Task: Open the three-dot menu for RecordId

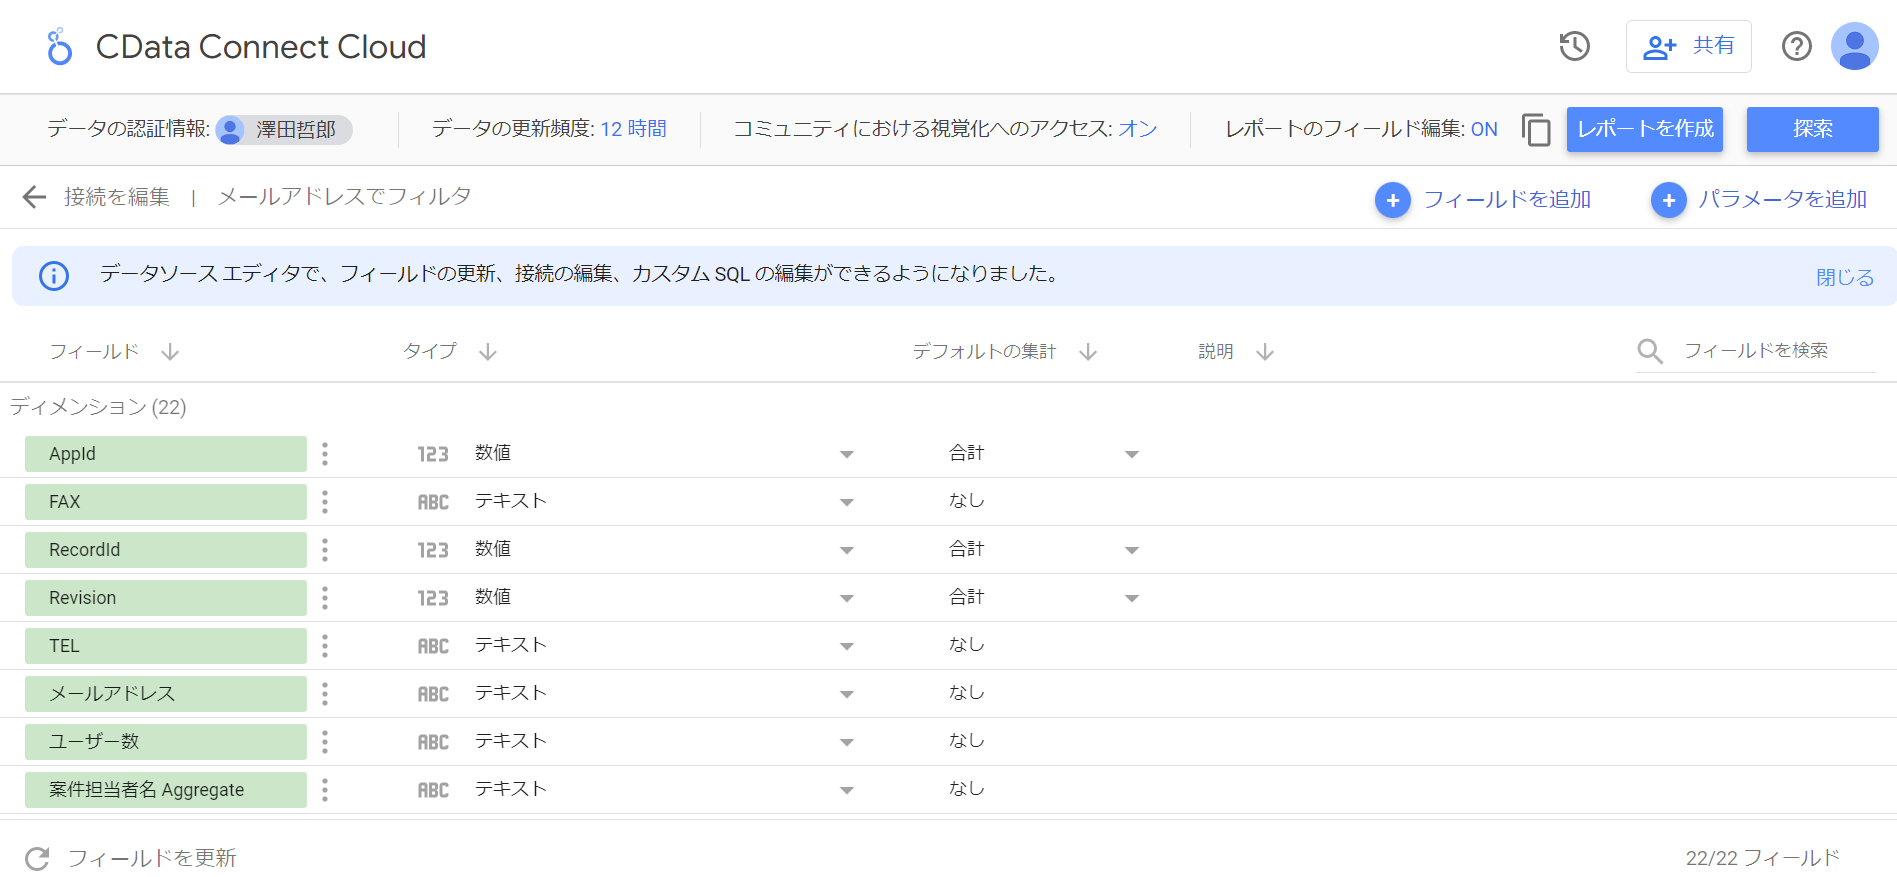Action: coord(325,550)
